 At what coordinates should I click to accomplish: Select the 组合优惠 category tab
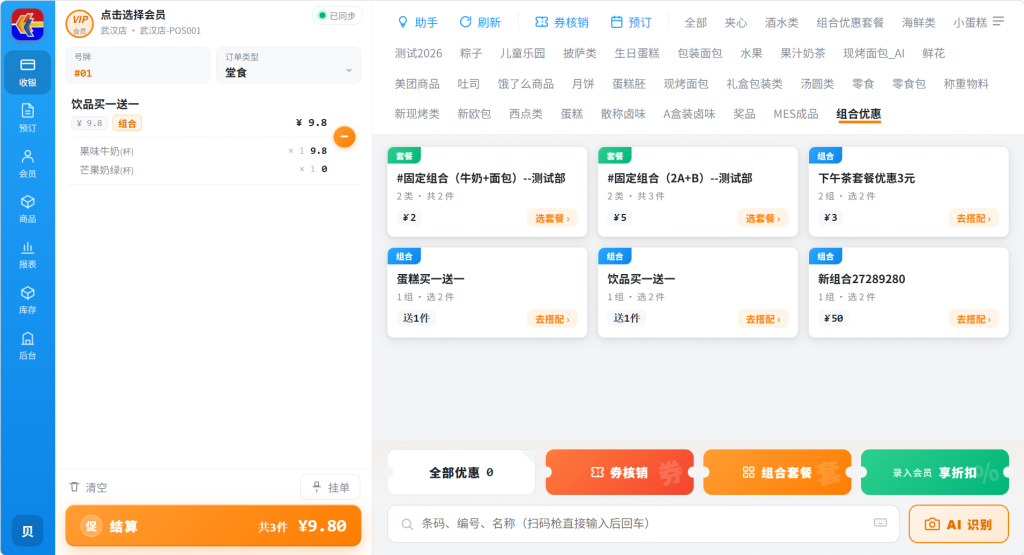click(859, 114)
